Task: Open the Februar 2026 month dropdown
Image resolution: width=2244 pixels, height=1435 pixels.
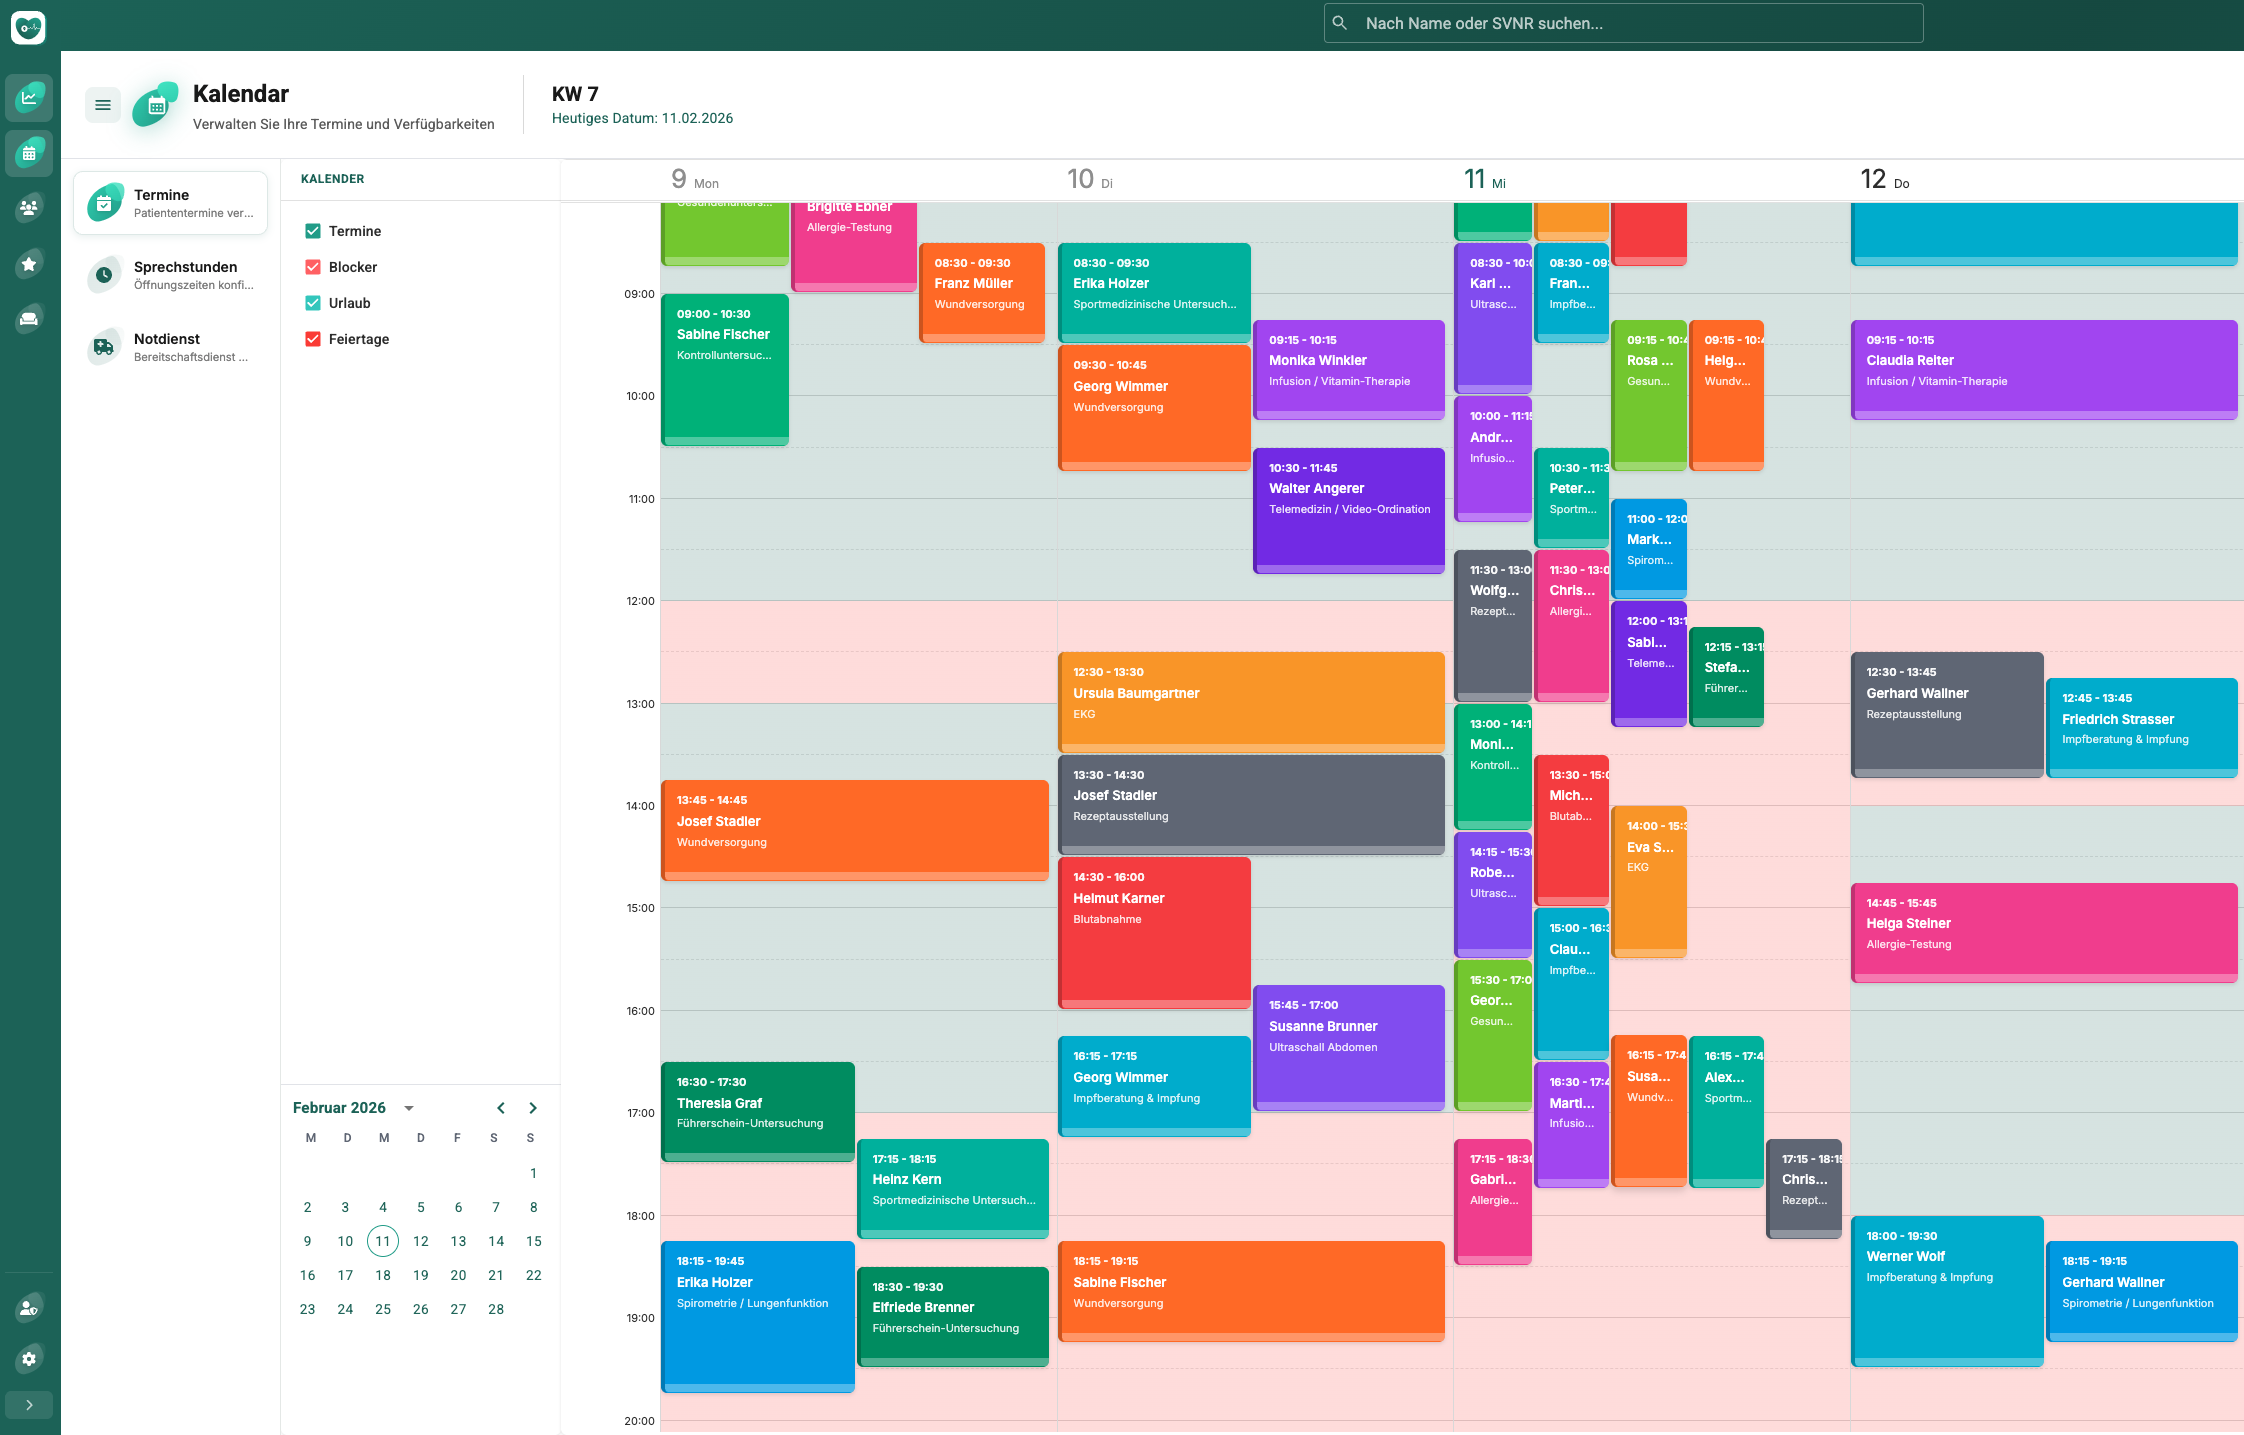Action: pos(408,1108)
